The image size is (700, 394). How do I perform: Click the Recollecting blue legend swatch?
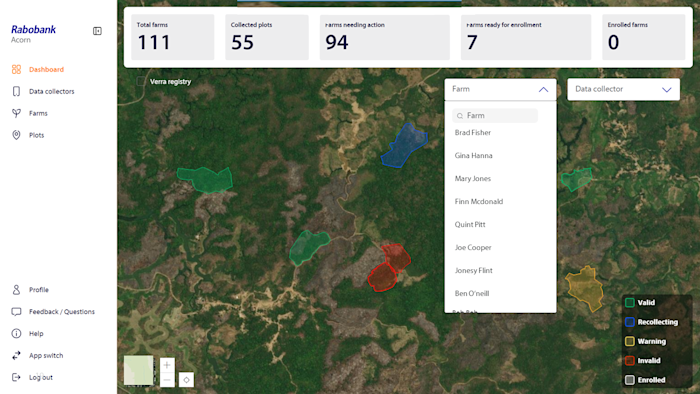point(629,322)
